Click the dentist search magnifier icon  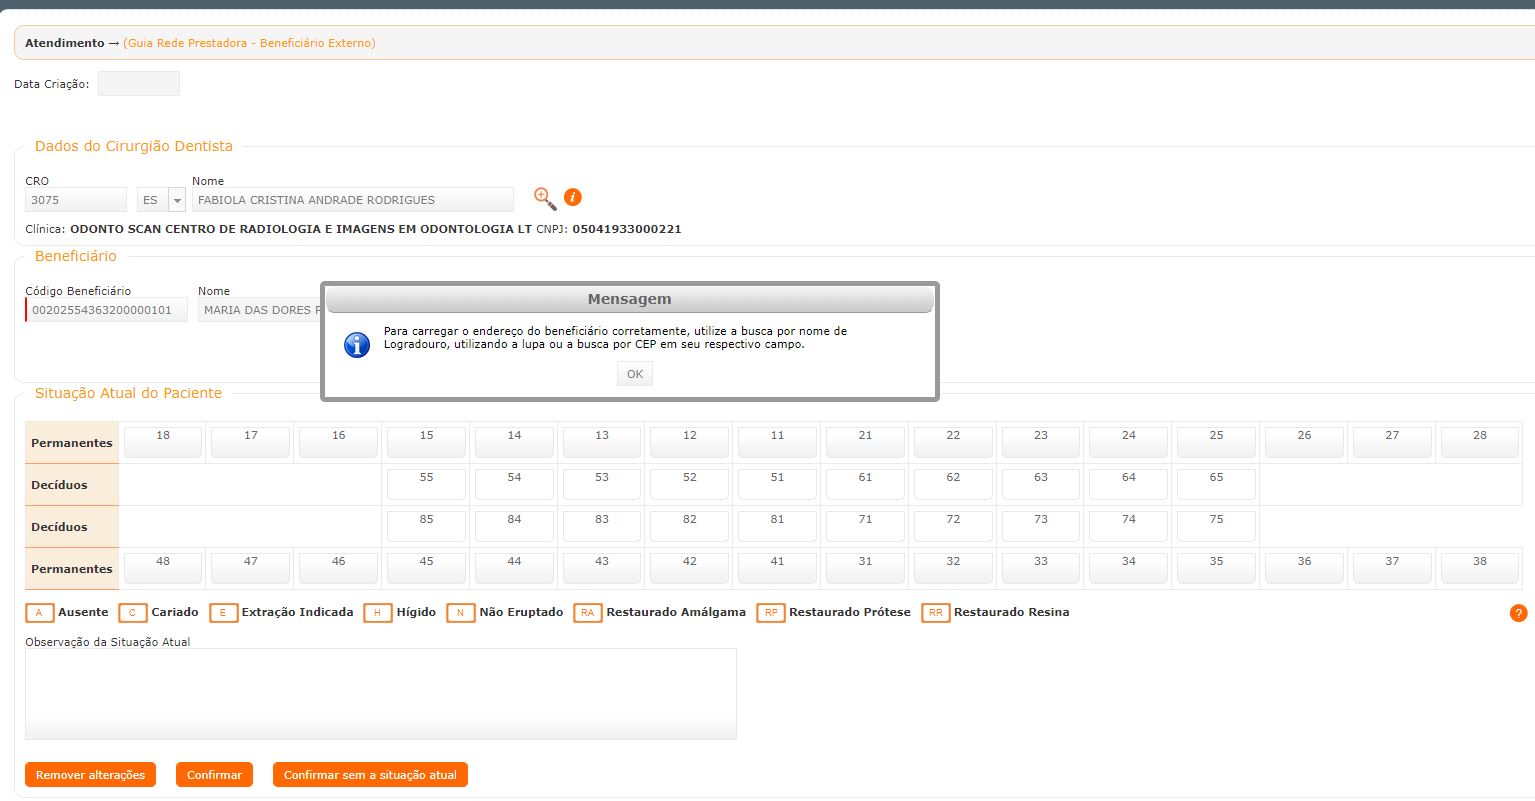[545, 198]
